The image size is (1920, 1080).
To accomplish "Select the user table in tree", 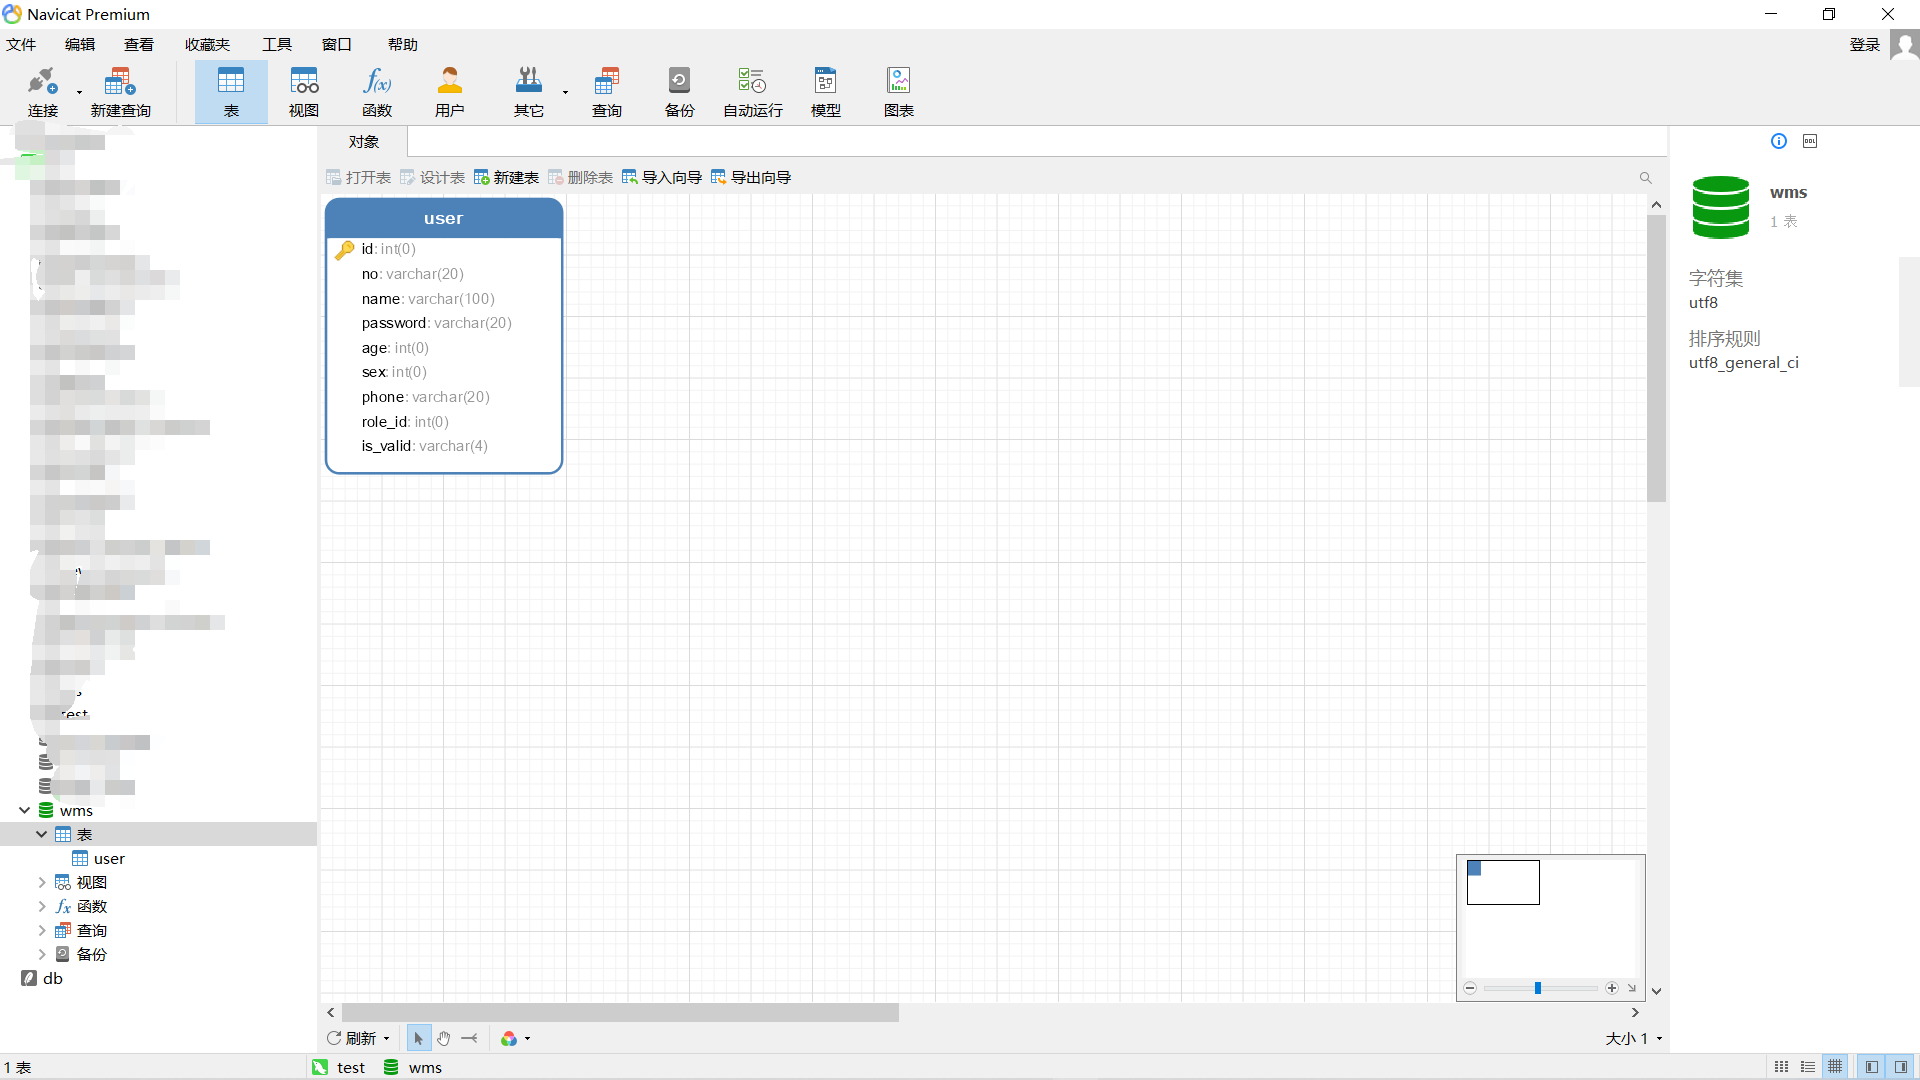I will (108, 858).
